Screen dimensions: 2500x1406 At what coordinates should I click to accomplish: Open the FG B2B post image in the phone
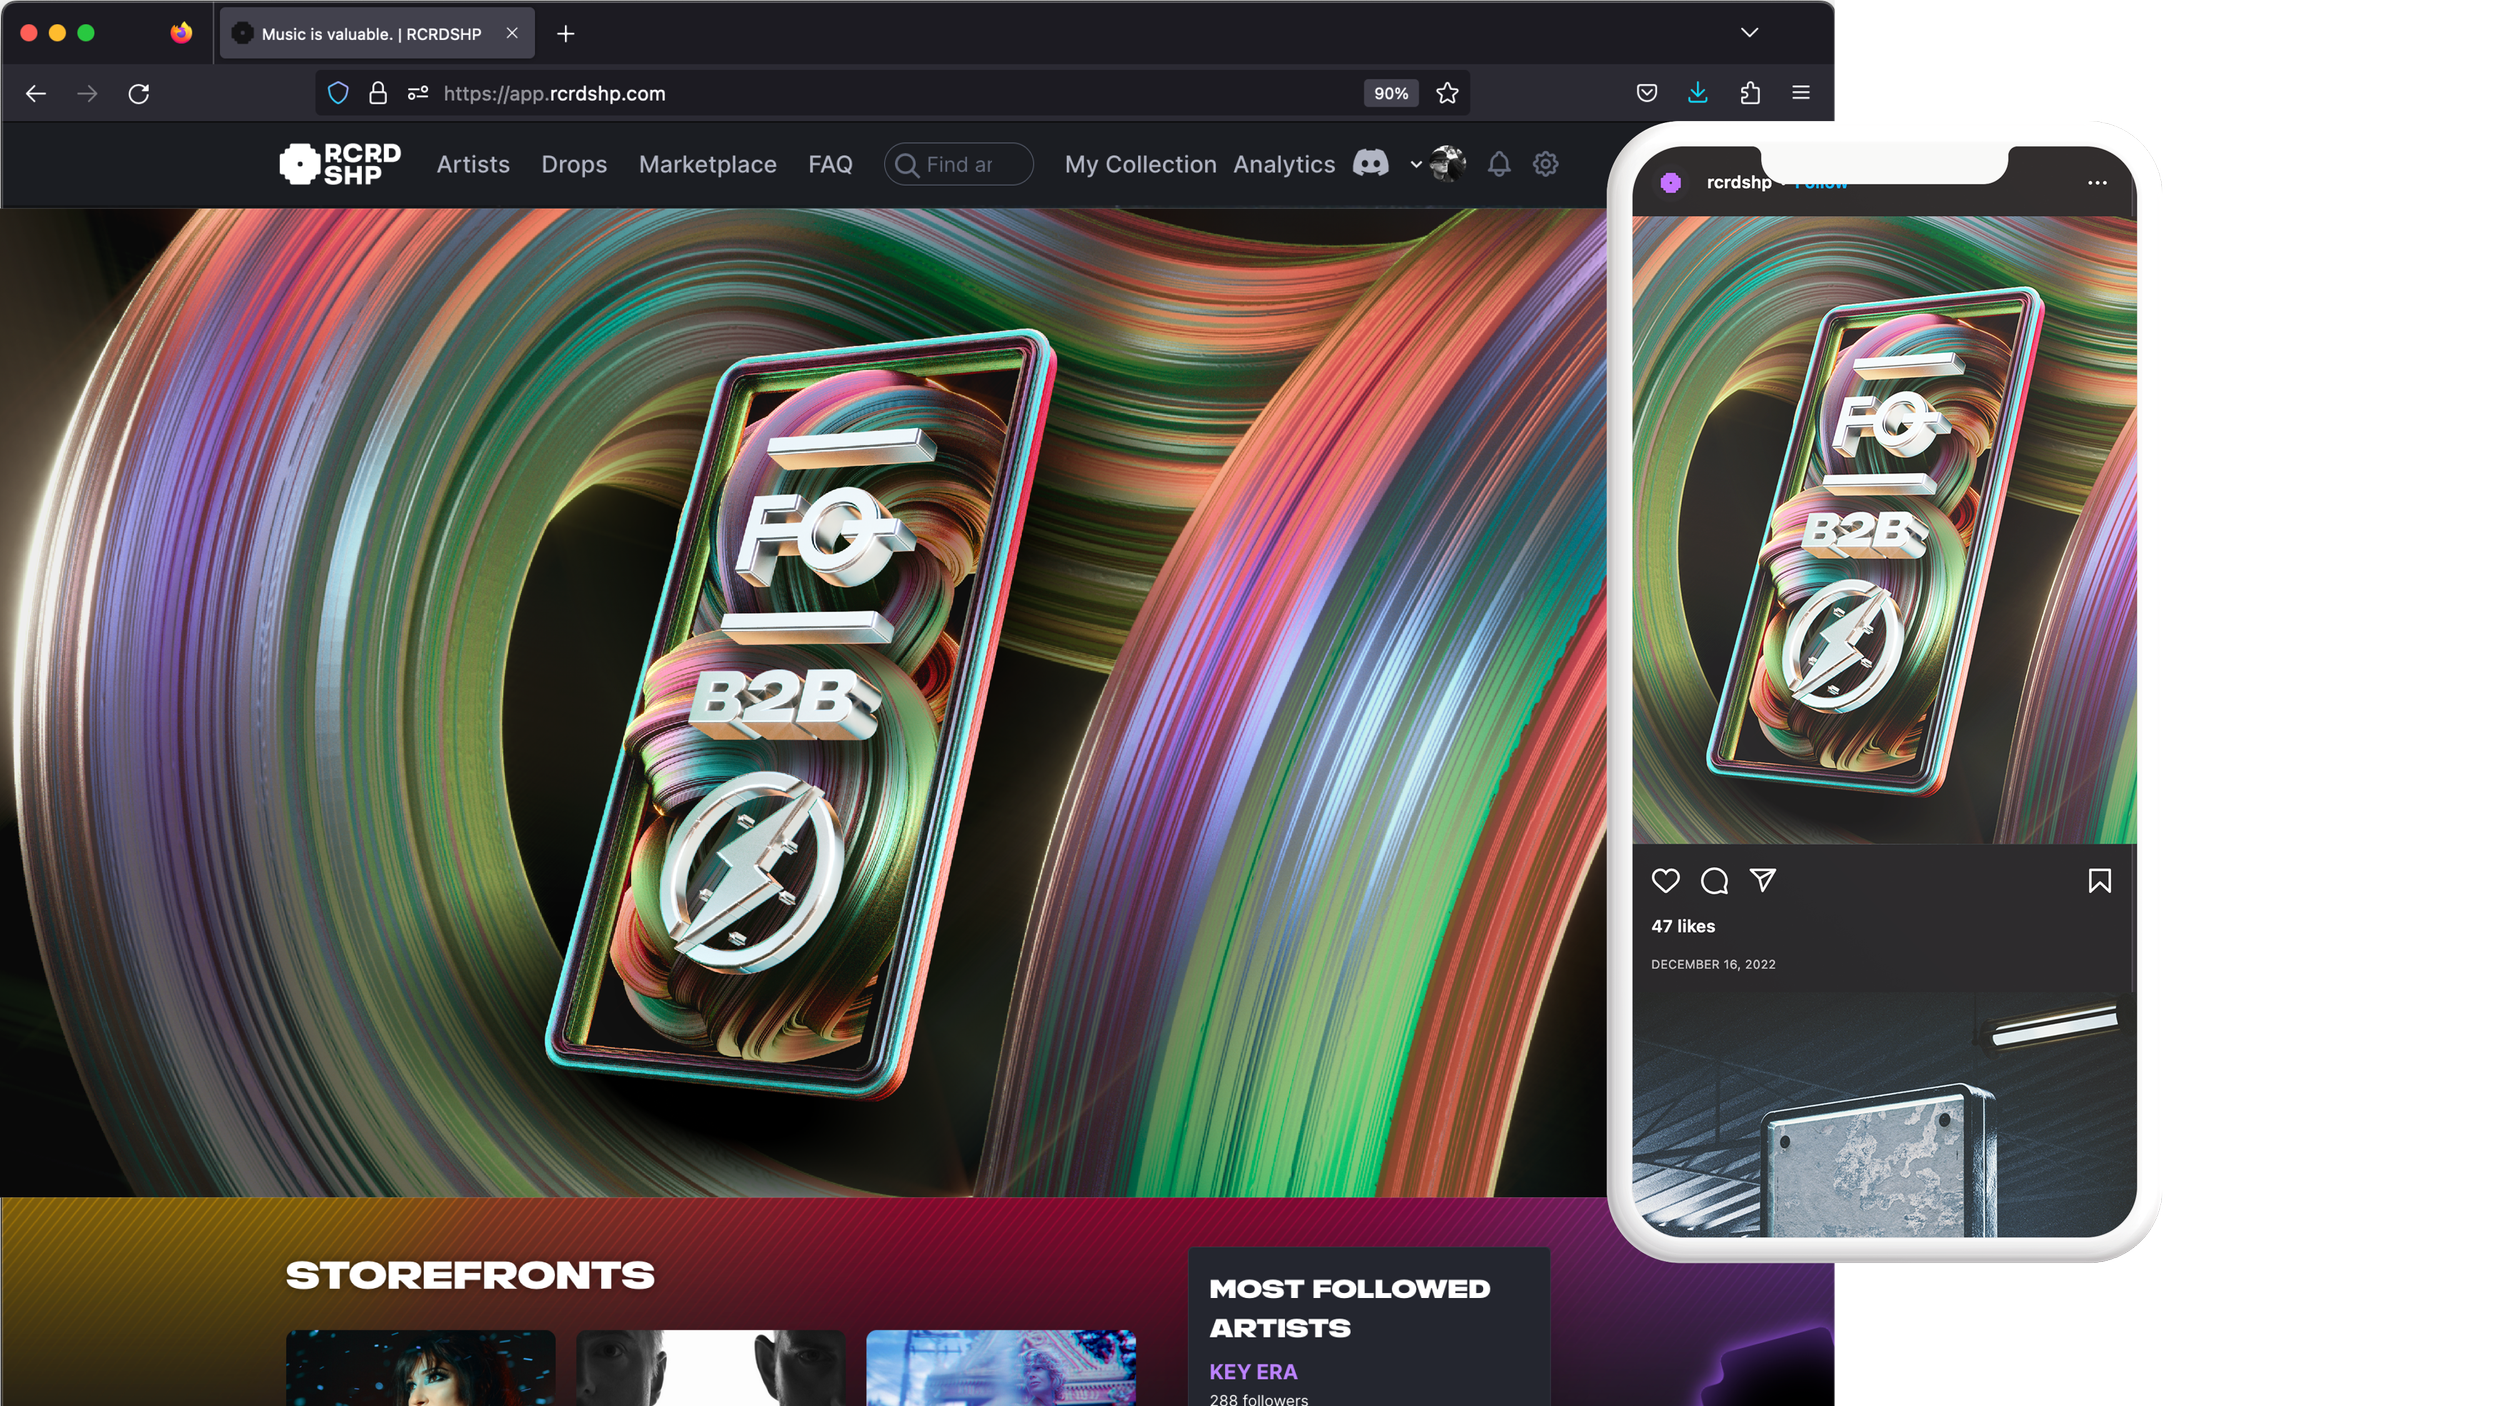[x=1884, y=530]
